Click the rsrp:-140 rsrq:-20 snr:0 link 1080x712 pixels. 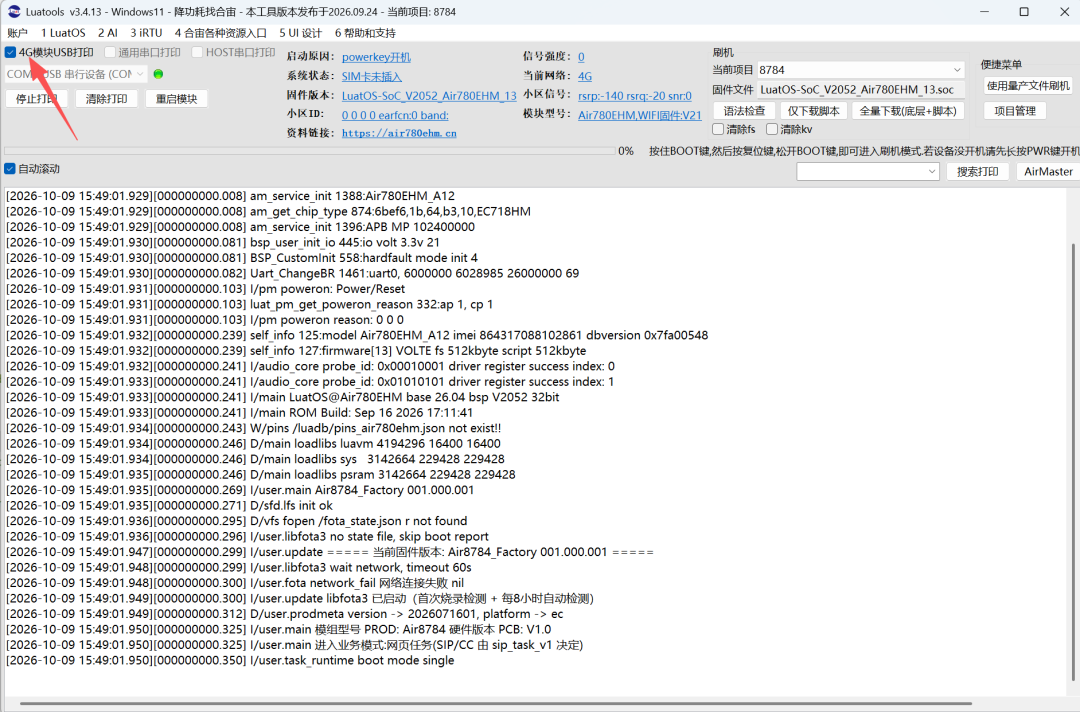point(634,96)
